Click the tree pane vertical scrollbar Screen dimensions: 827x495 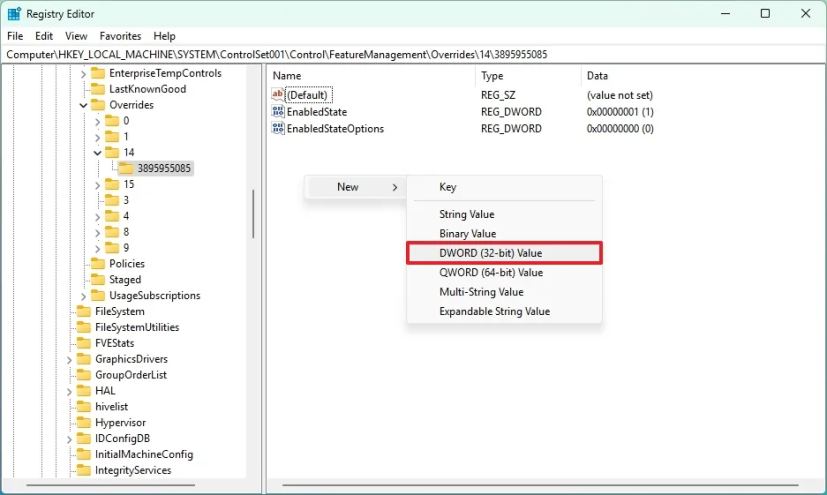[253, 214]
